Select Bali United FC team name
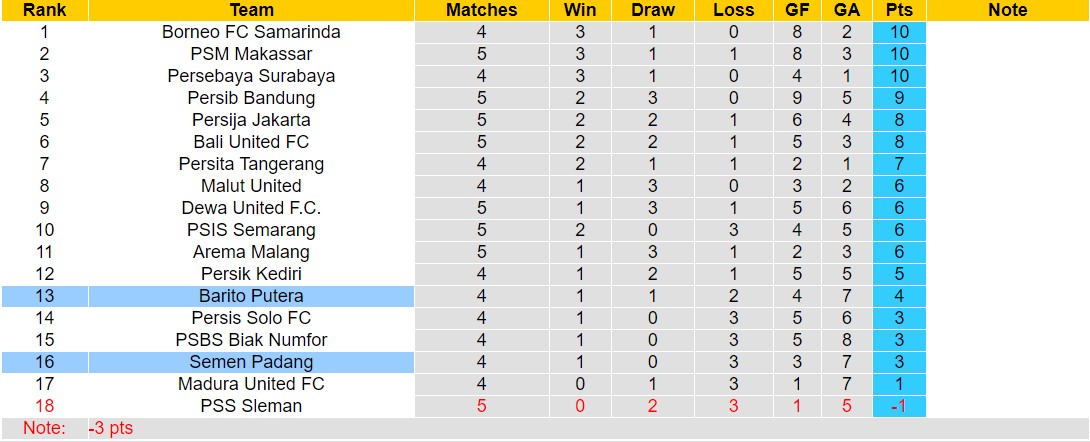The height and width of the screenshot is (442, 1090). 251,142
